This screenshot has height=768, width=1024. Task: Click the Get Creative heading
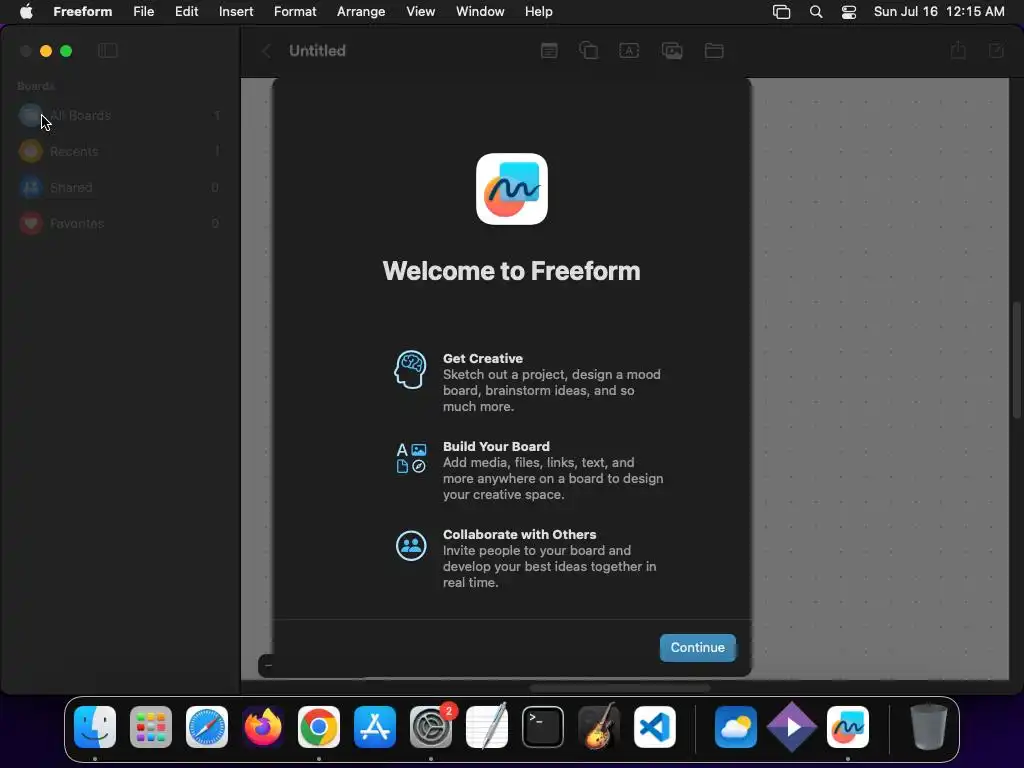[x=483, y=359]
